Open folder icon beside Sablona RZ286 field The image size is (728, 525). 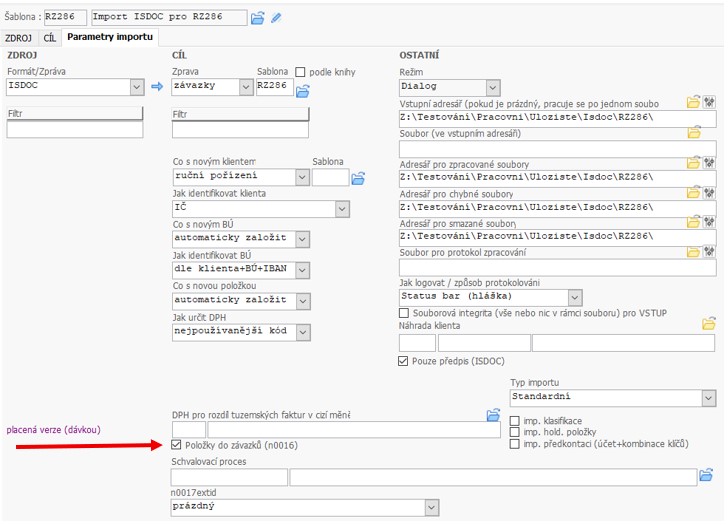pos(302,91)
